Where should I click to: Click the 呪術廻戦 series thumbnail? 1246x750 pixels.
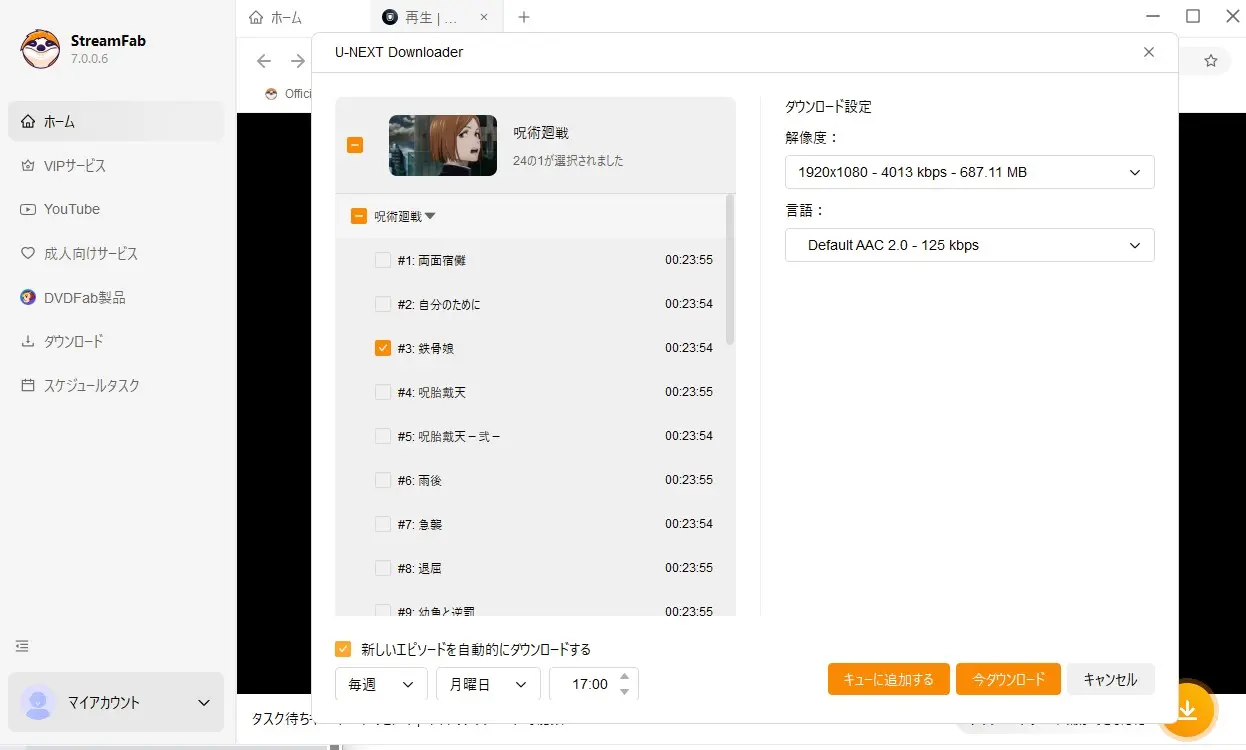(x=443, y=145)
